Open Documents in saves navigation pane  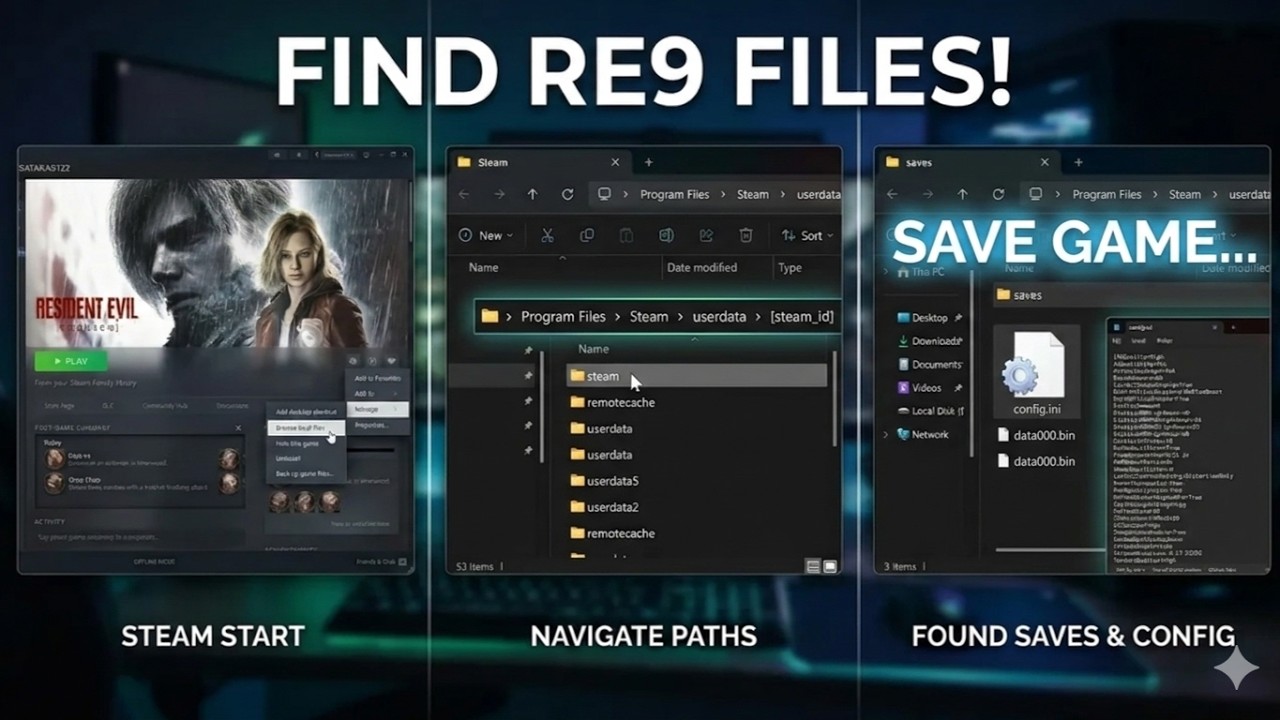pos(929,365)
